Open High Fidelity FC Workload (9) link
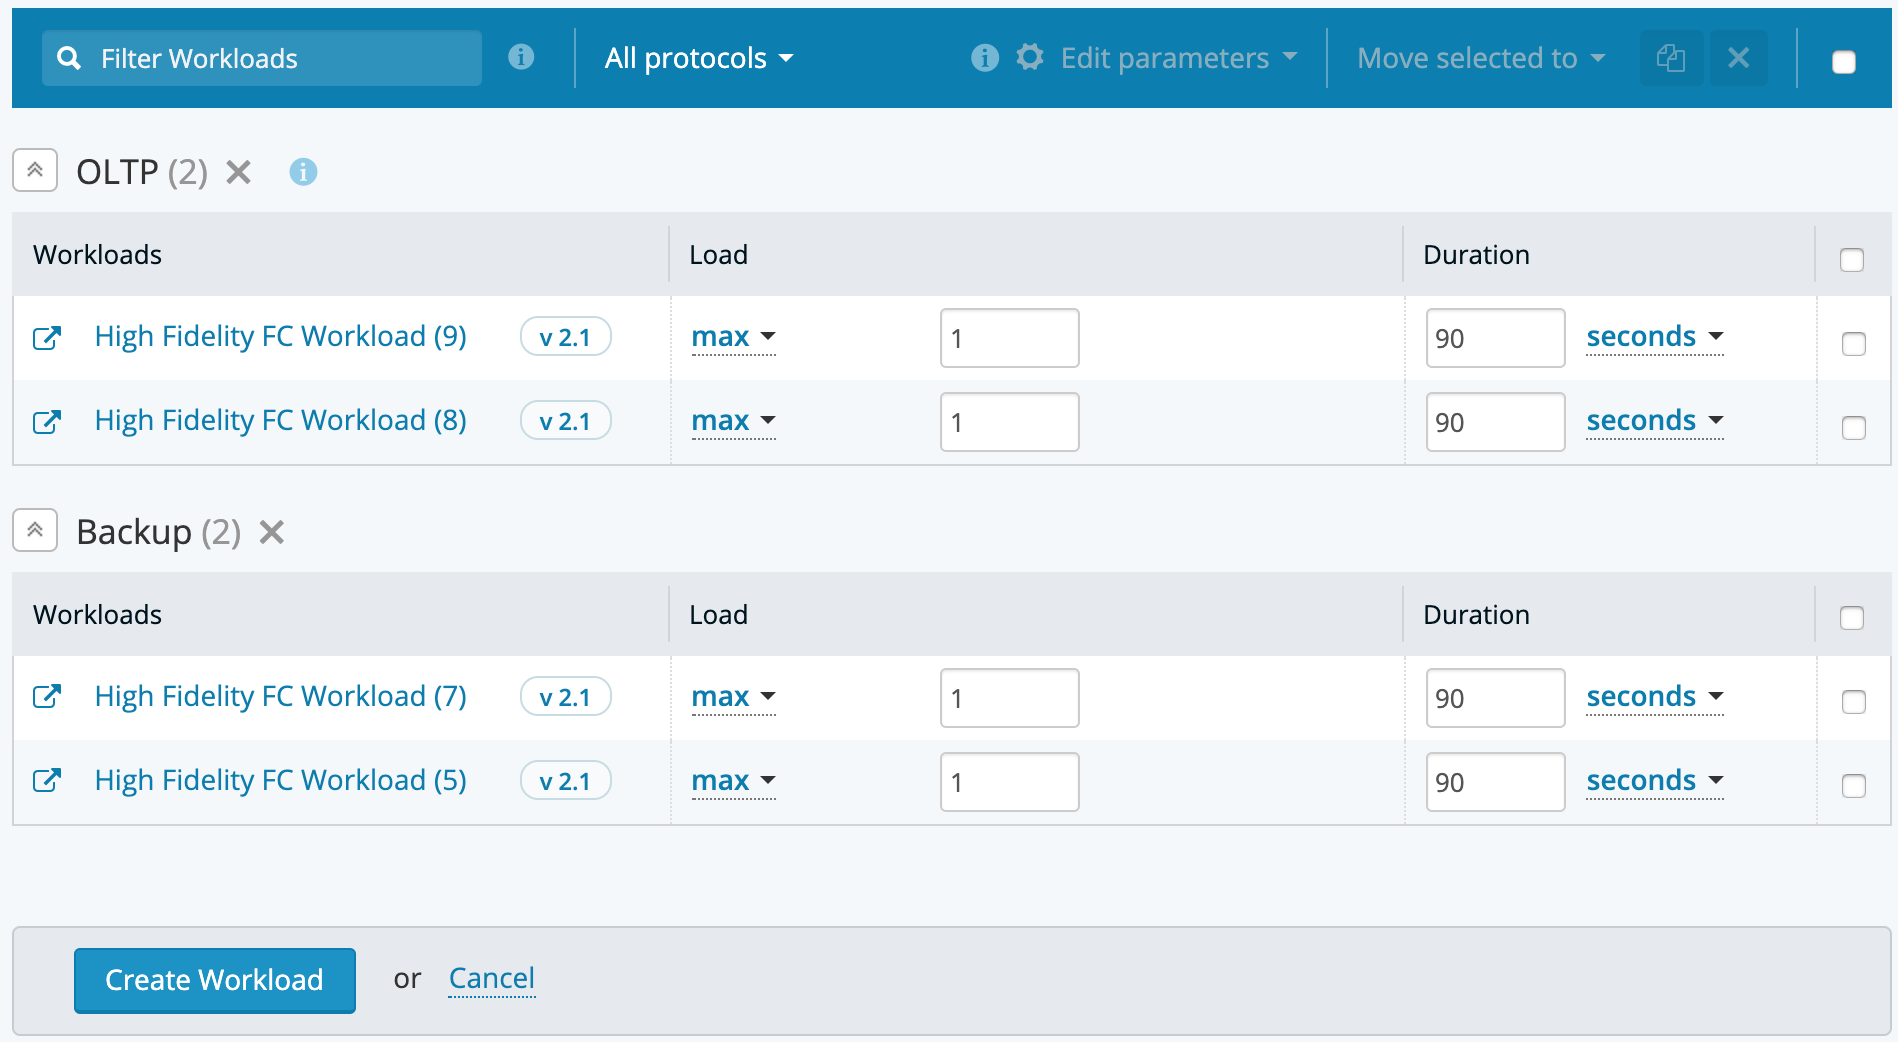Viewport: 1898px width, 1042px height. coord(281,337)
